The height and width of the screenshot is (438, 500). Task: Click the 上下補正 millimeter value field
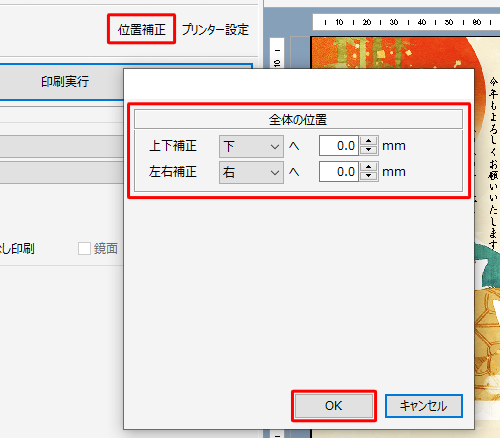[x=339, y=146]
